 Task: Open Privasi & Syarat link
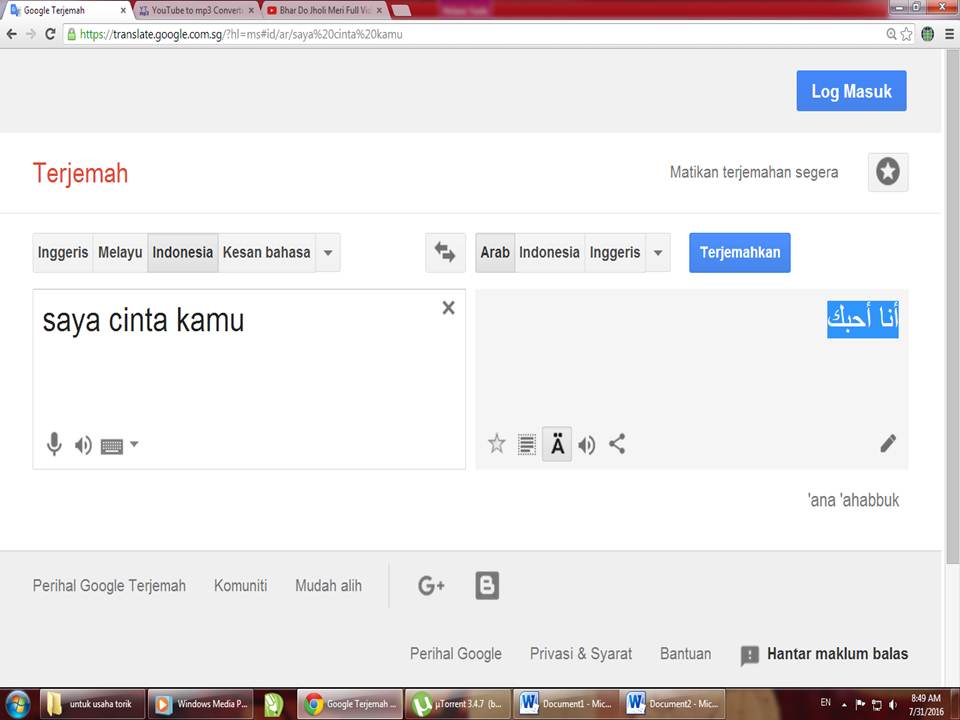coord(580,654)
